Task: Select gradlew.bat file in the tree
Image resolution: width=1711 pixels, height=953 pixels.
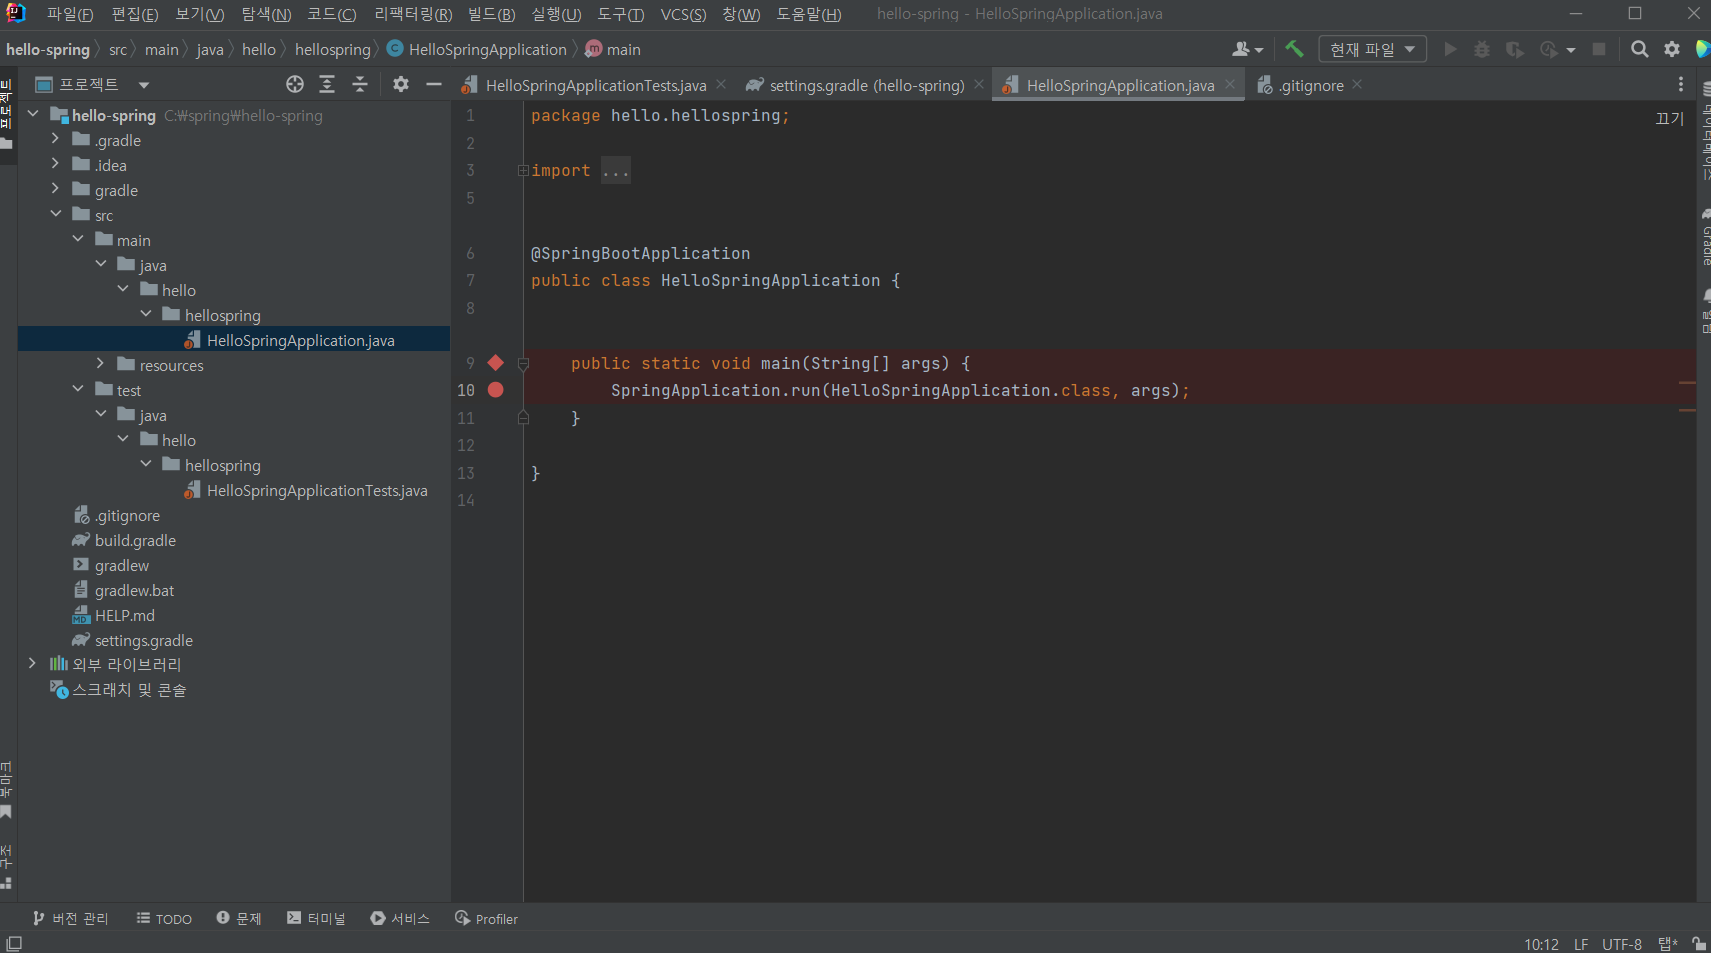Action: pyautogui.click(x=134, y=590)
